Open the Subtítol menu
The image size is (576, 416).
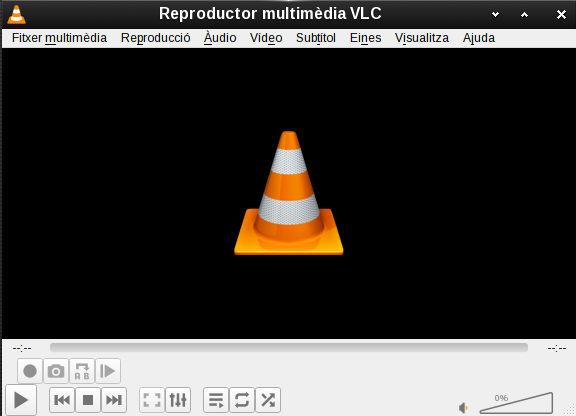pyautogui.click(x=316, y=38)
